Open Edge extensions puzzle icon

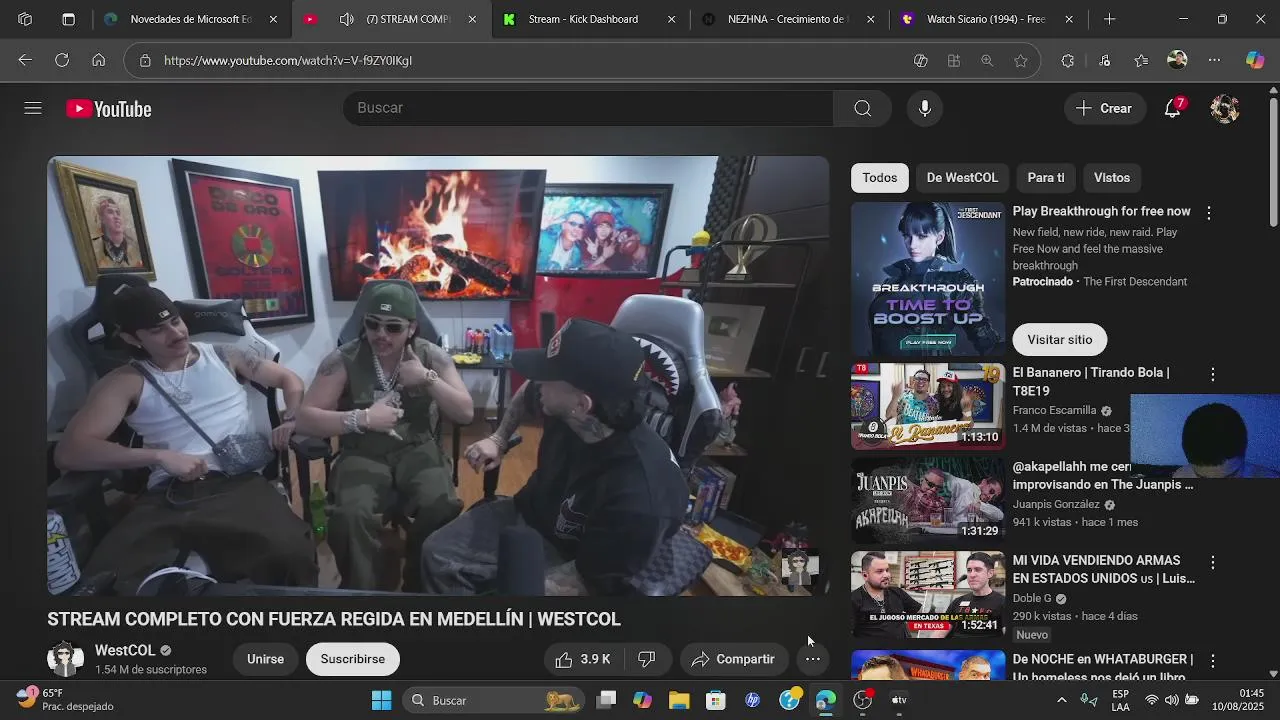[1067, 60]
